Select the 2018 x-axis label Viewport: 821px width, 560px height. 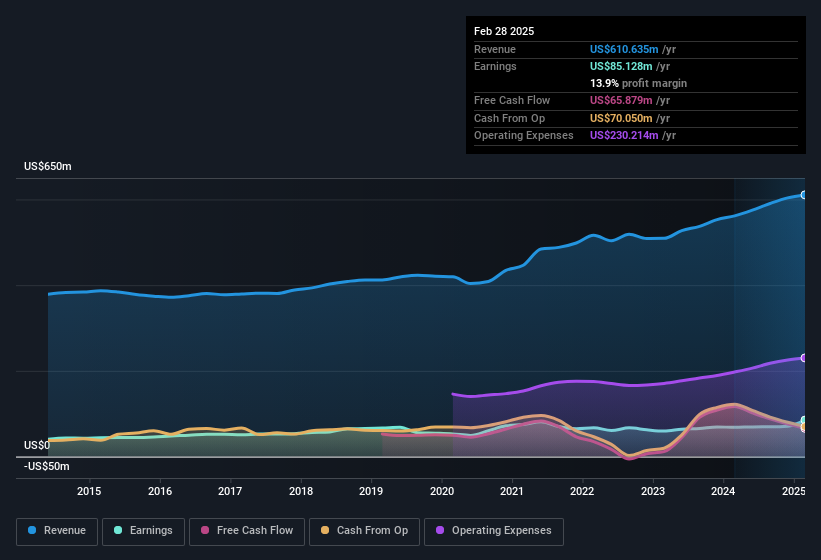point(301,491)
